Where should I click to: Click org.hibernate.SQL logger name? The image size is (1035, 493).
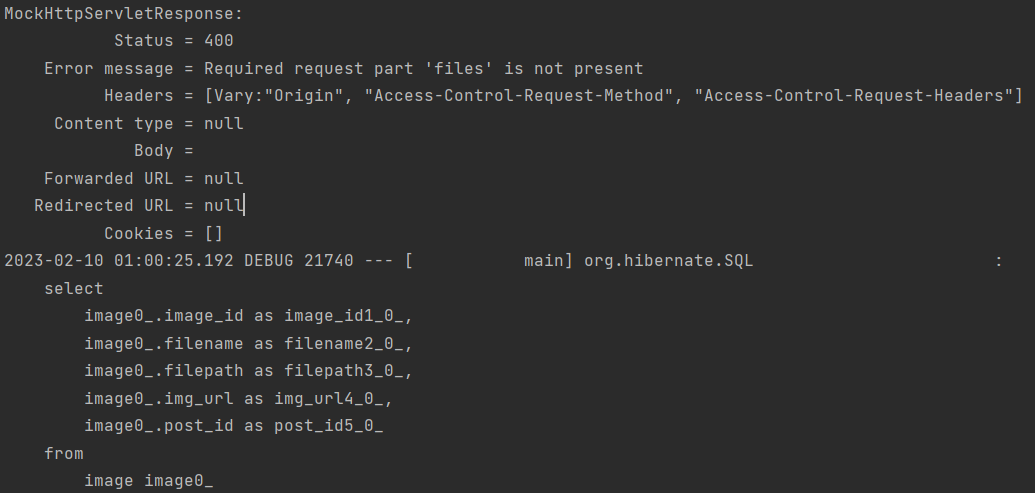pyautogui.click(x=668, y=261)
